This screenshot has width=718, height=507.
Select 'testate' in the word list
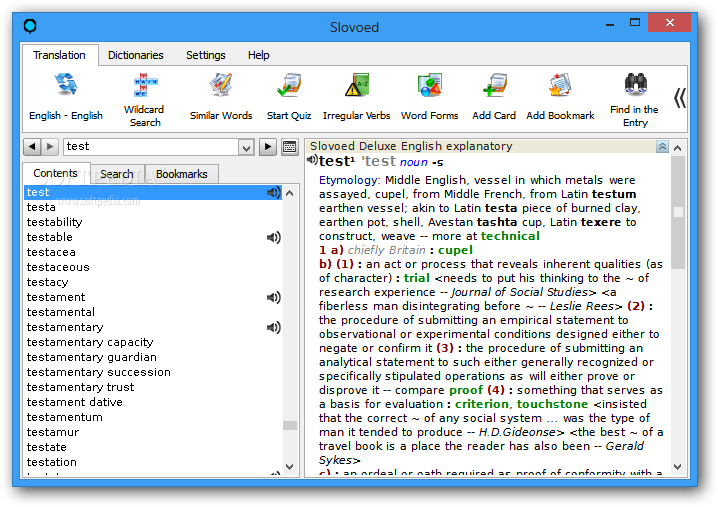(153, 447)
